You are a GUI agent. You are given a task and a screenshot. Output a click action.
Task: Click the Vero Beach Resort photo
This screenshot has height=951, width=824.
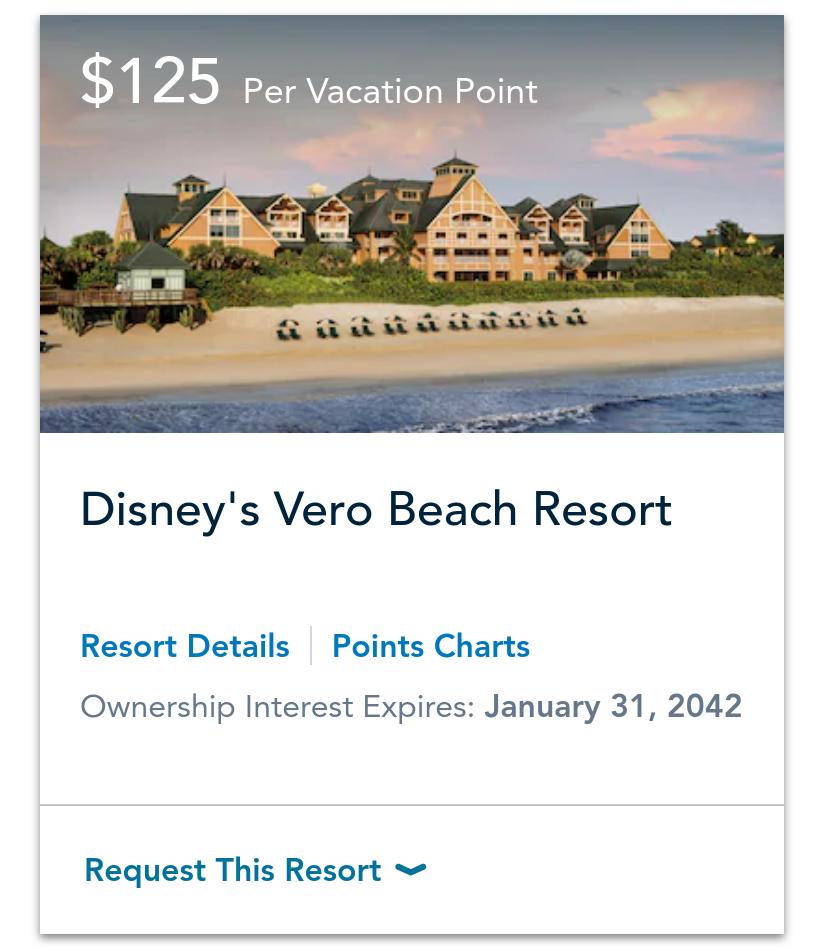point(412,224)
